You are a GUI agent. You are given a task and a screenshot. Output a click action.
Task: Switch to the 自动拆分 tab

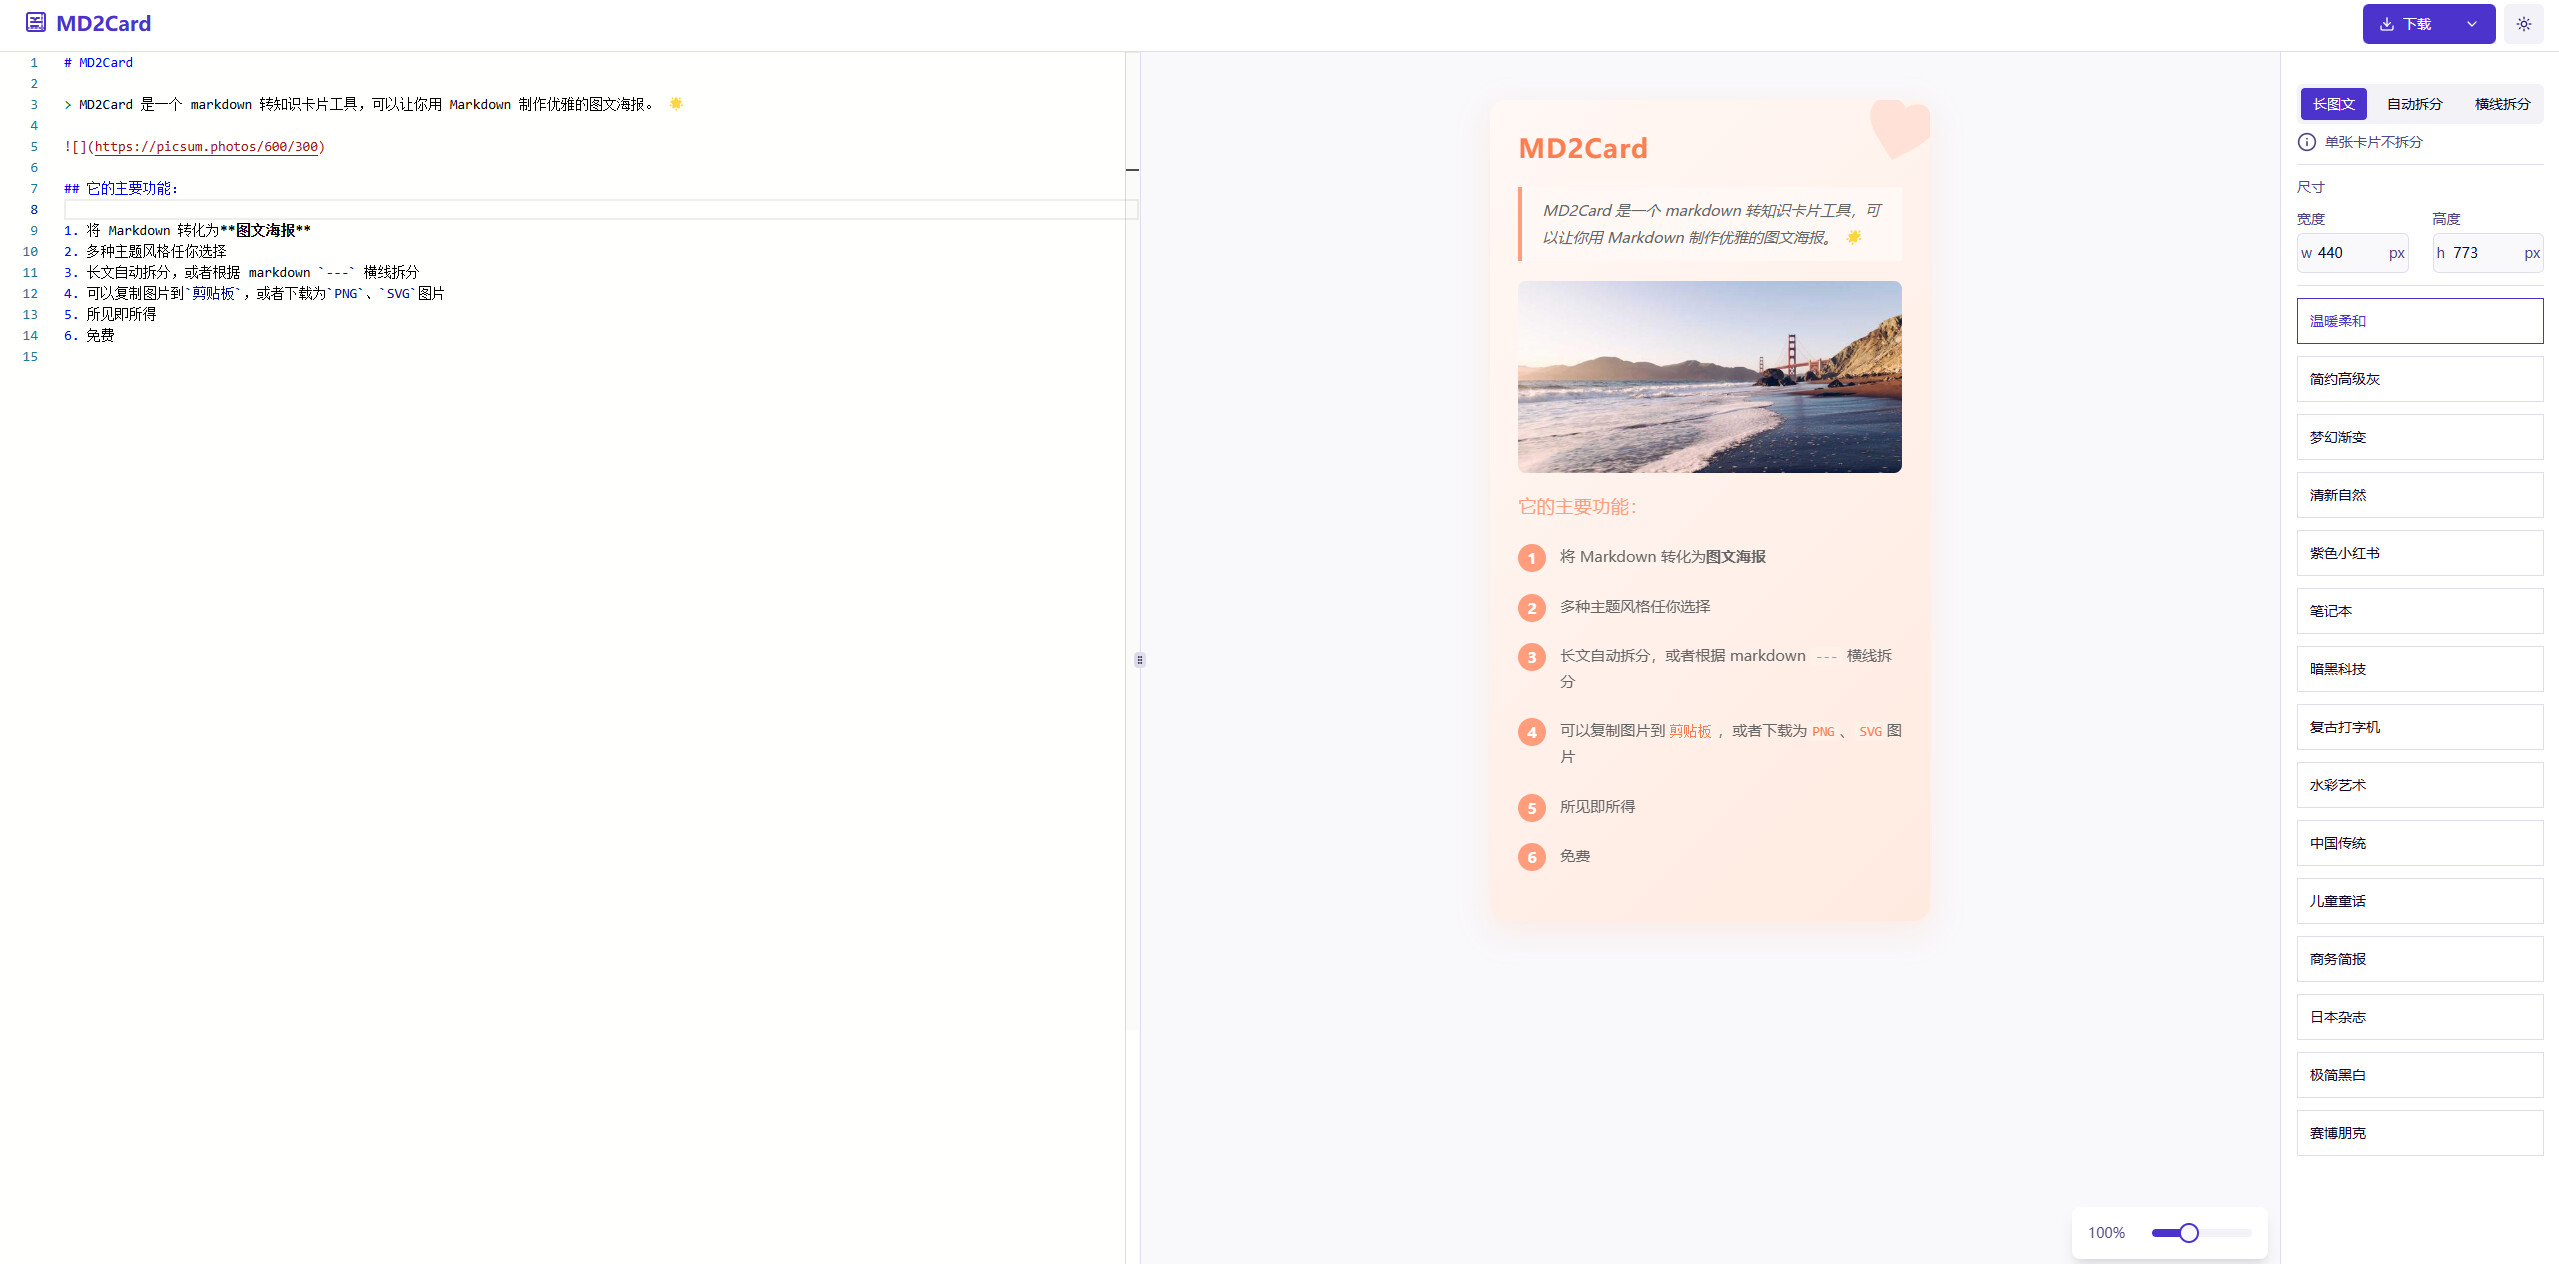[2414, 104]
